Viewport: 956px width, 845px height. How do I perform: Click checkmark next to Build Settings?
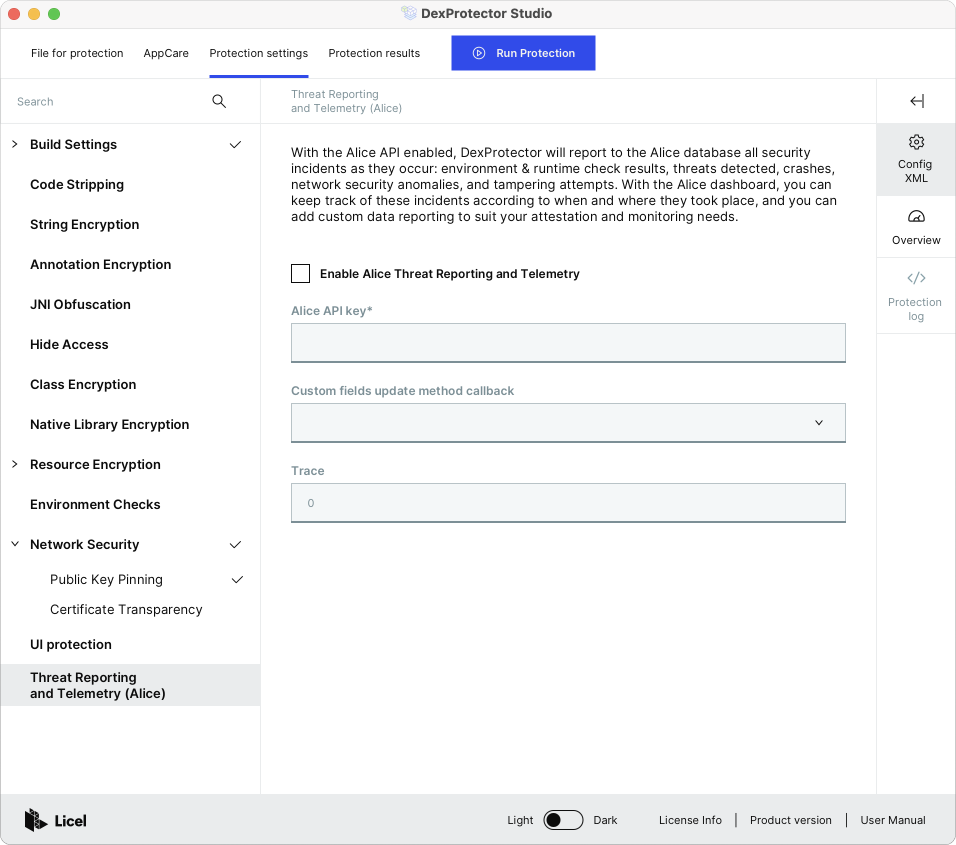click(235, 144)
